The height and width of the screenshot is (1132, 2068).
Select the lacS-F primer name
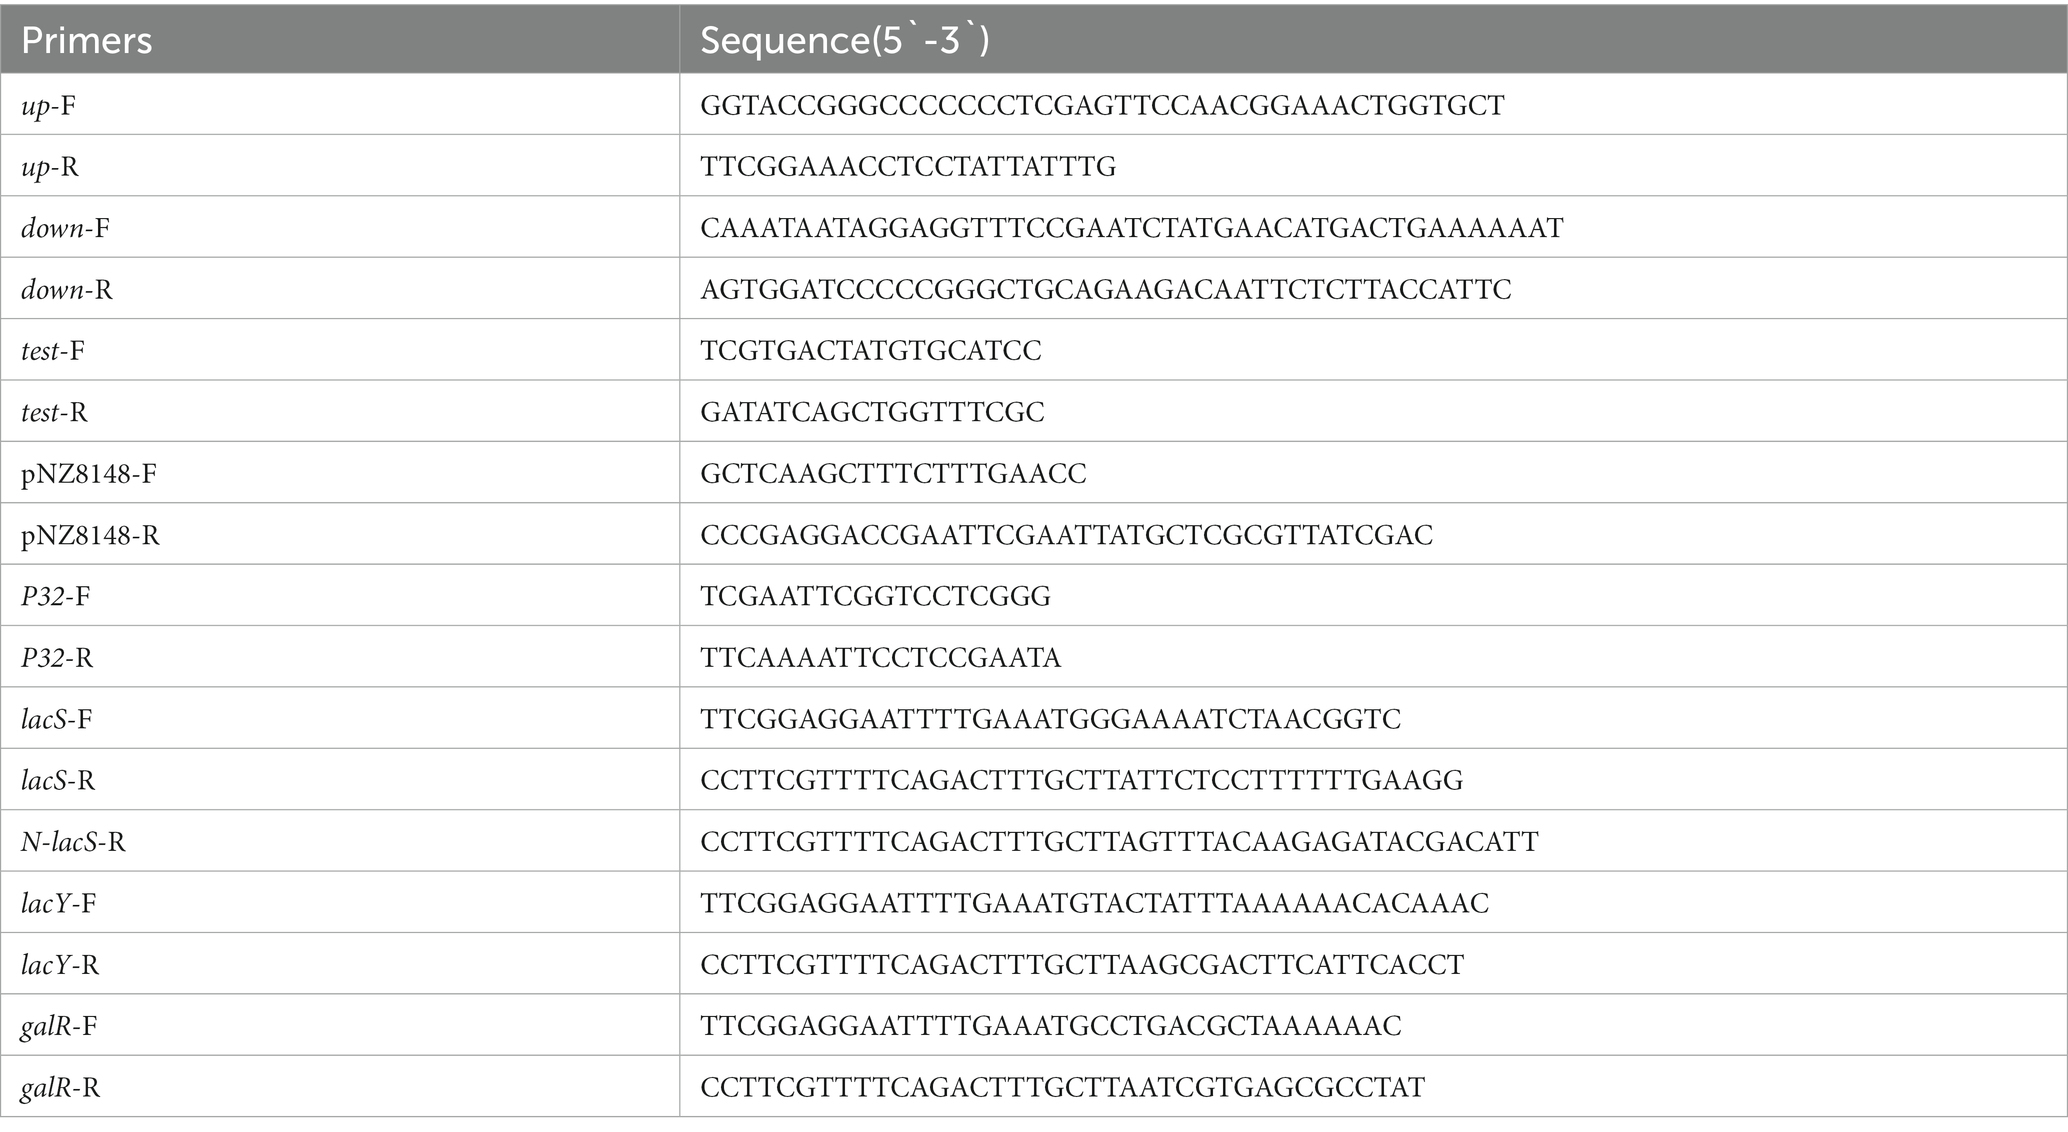[57, 719]
